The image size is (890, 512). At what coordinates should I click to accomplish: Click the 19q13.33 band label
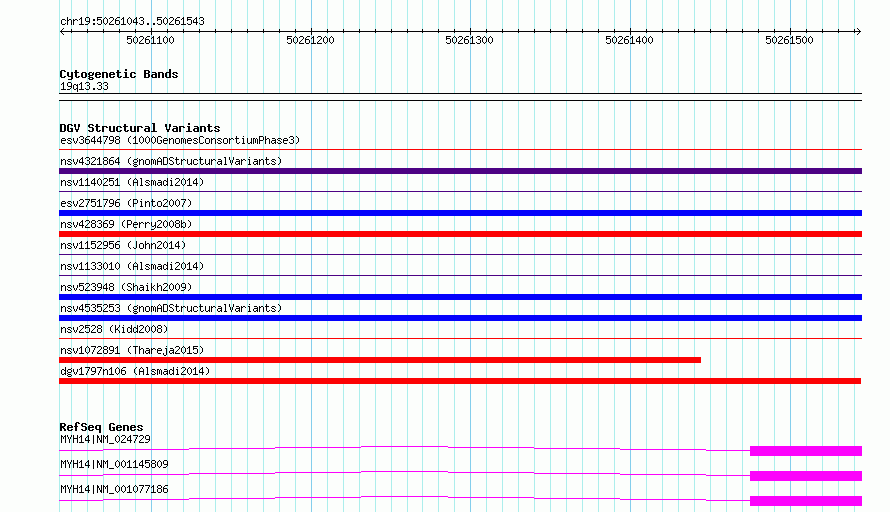(84, 86)
